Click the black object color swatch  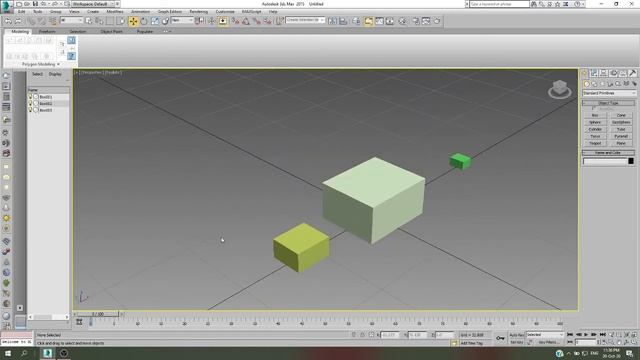(631, 161)
